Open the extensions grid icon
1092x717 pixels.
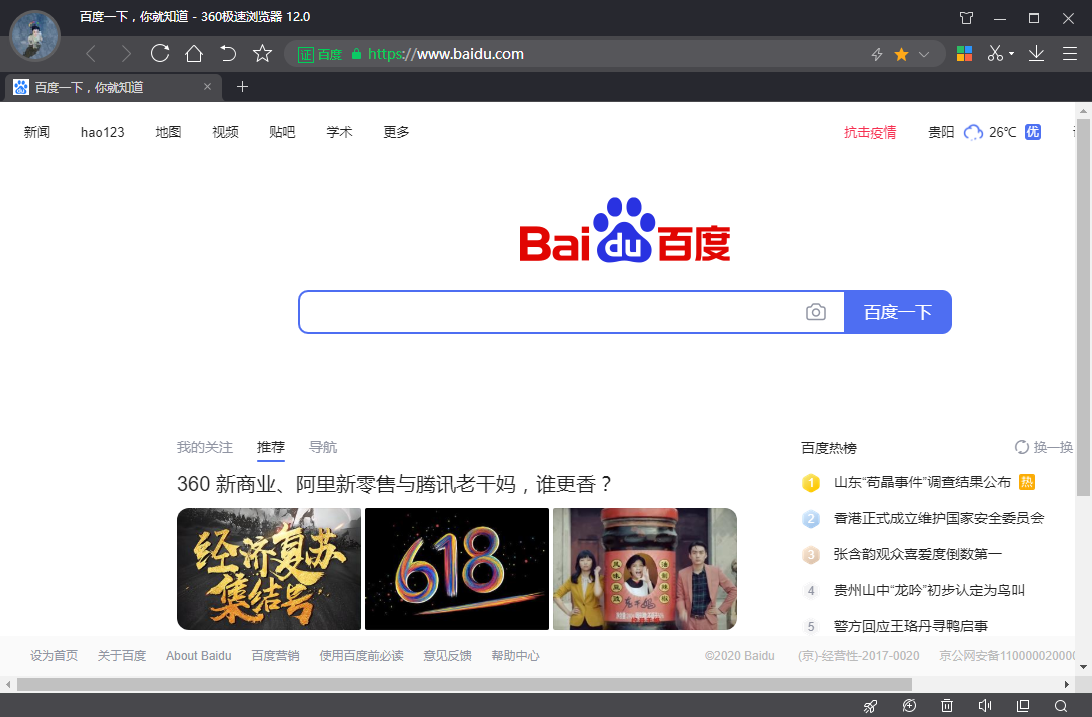(x=964, y=53)
